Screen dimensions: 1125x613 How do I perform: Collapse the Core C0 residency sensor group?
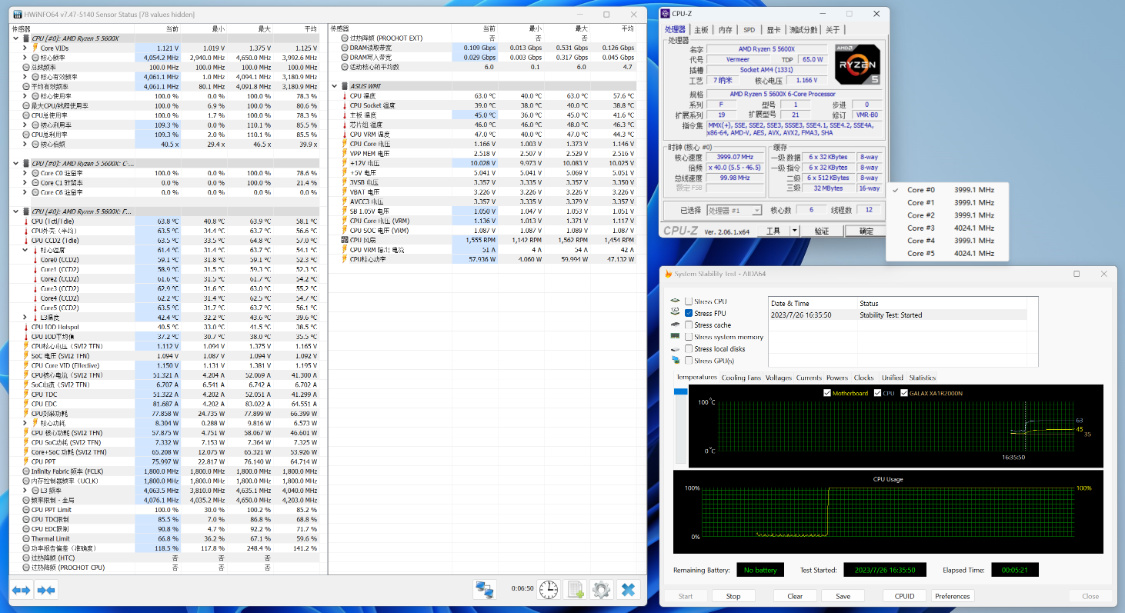coord(15,163)
